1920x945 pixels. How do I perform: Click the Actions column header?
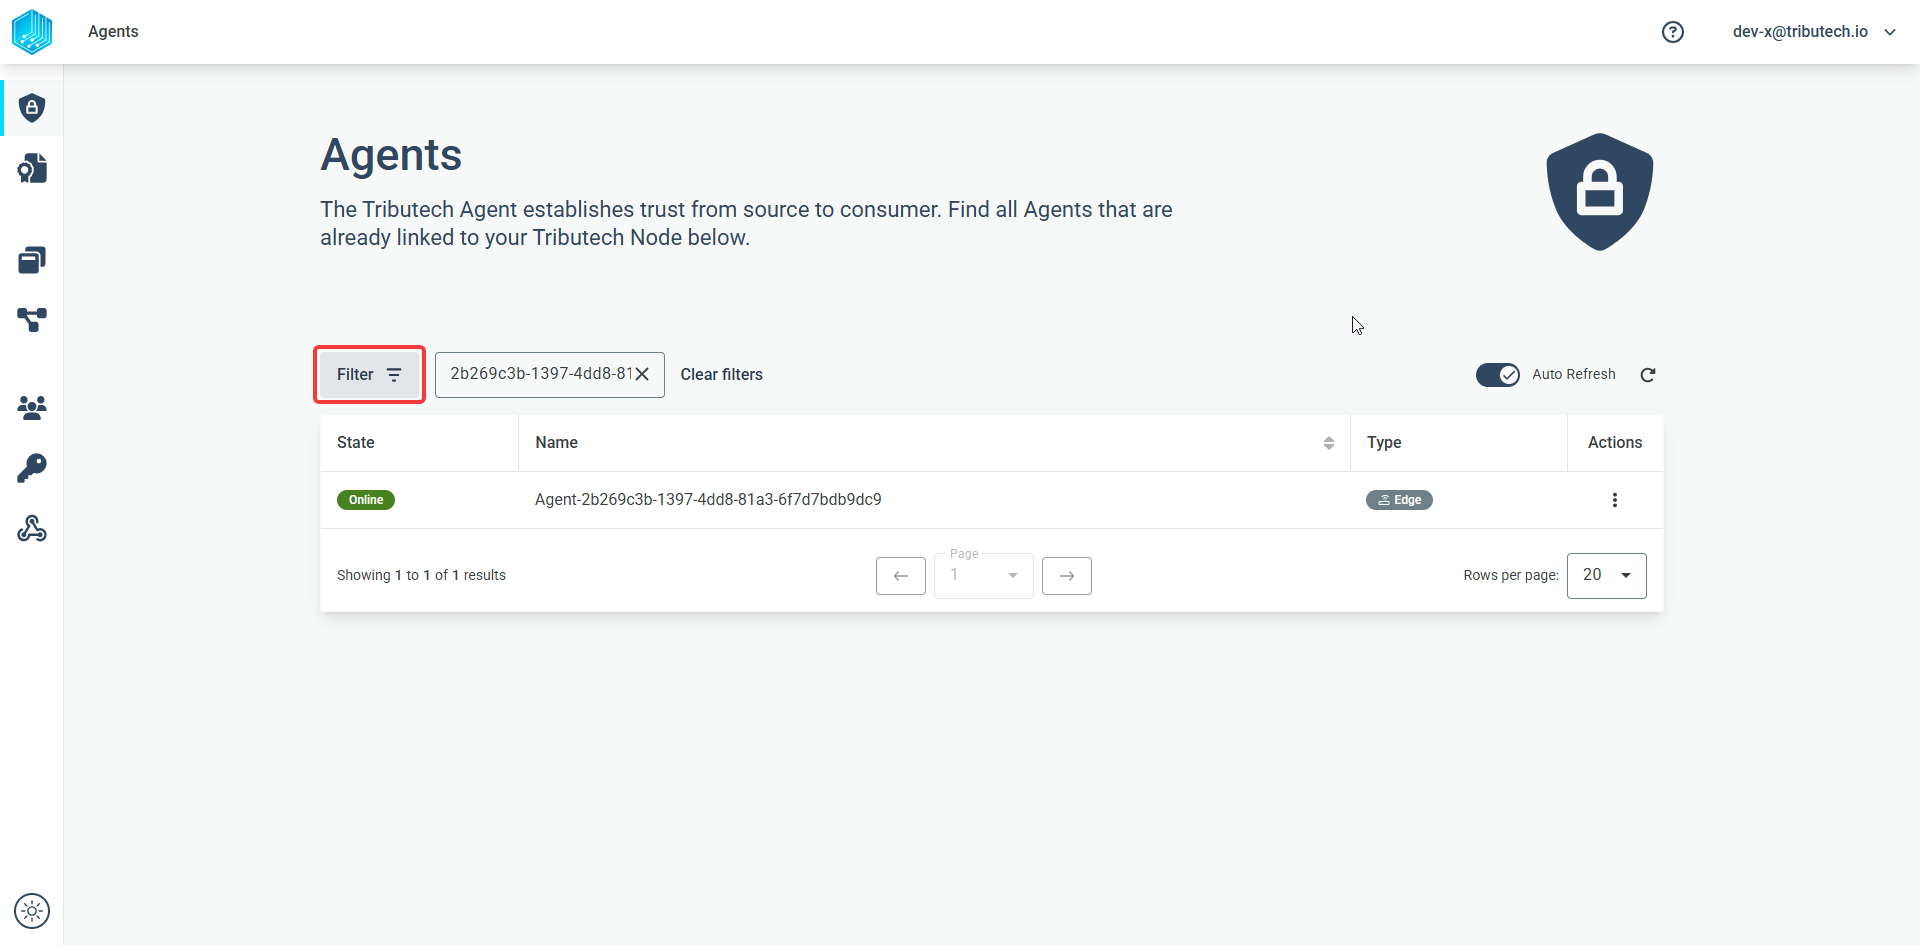point(1615,443)
